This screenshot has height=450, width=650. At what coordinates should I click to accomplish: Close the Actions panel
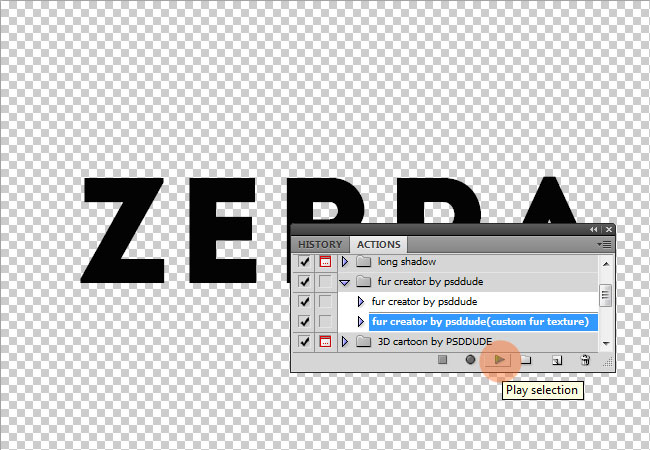pyautogui.click(x=609, y=230)
